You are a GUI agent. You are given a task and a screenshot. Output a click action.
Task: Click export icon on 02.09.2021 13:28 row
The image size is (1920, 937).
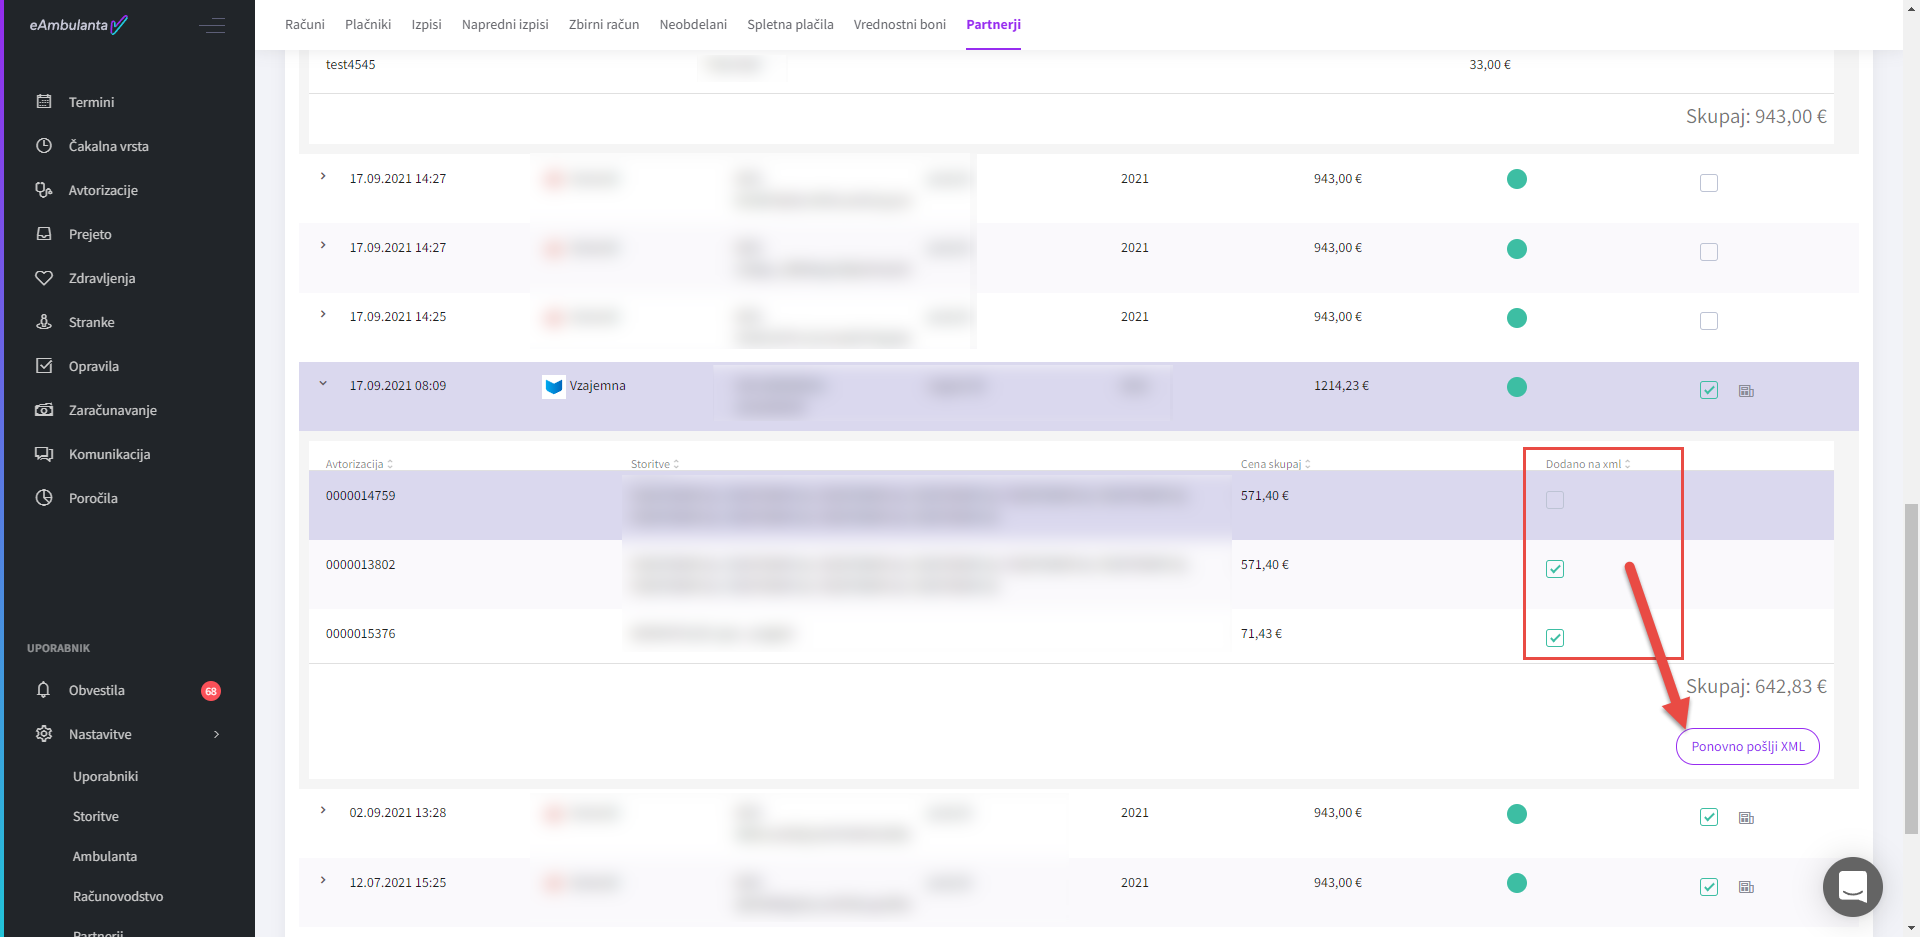(x=1746, y=818)
